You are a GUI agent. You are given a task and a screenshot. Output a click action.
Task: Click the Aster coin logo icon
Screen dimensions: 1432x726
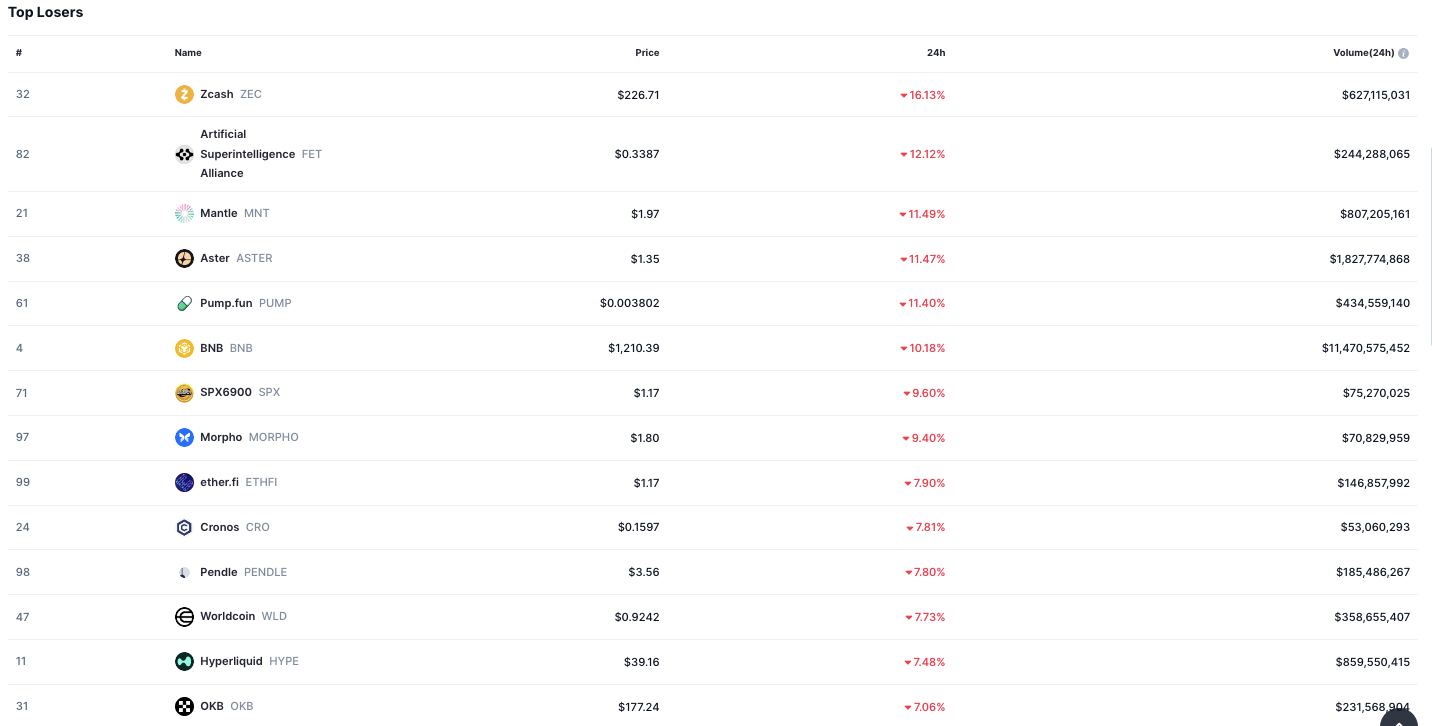[x=184, y=259]
